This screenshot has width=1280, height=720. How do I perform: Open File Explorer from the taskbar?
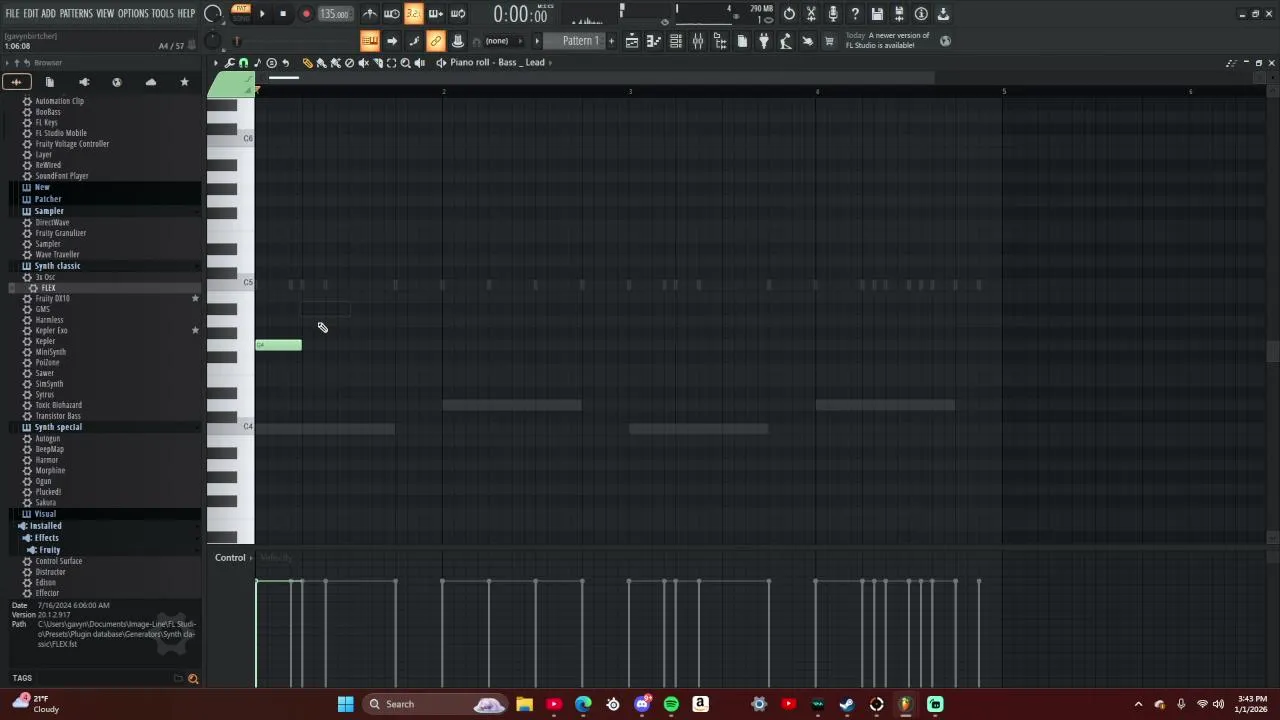(x=524, y=704)
